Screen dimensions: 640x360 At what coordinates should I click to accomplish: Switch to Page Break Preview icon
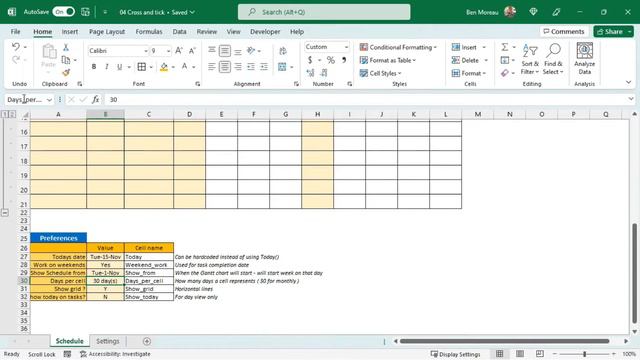[x=540, y=353]
